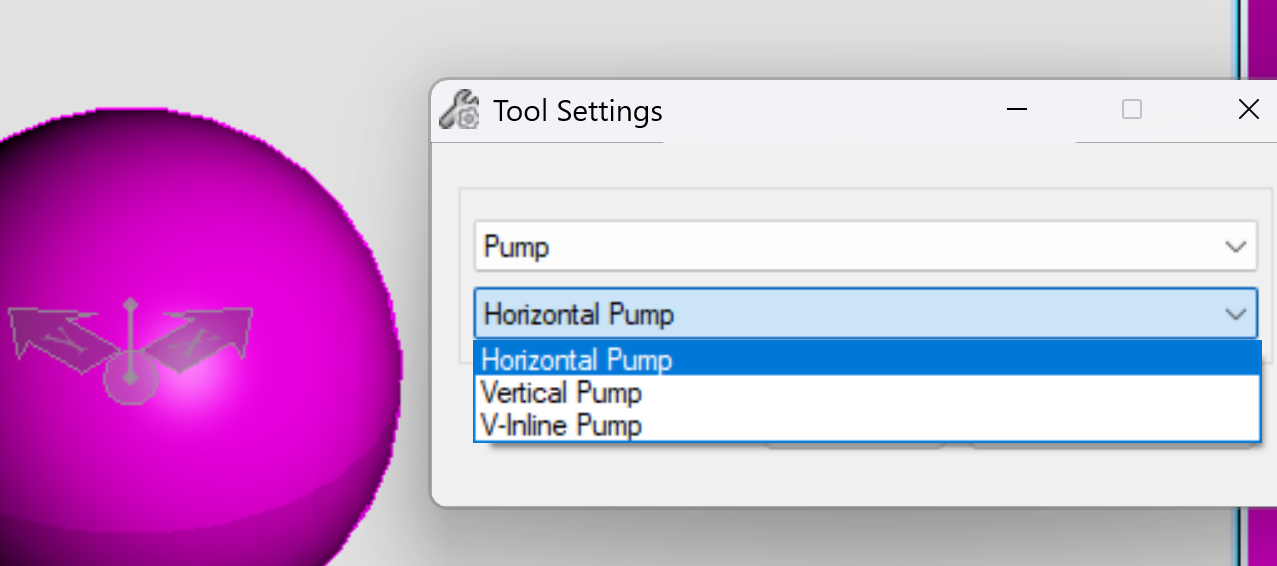Click the magenta strip right of the dialog
Screen dimensions: 1277x566
tap(1263, 40)
